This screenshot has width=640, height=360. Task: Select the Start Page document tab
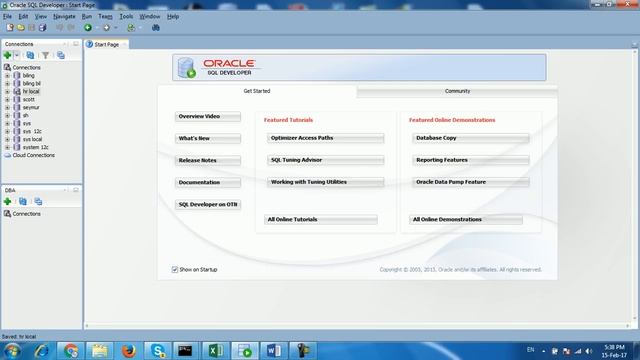(107, 44)
